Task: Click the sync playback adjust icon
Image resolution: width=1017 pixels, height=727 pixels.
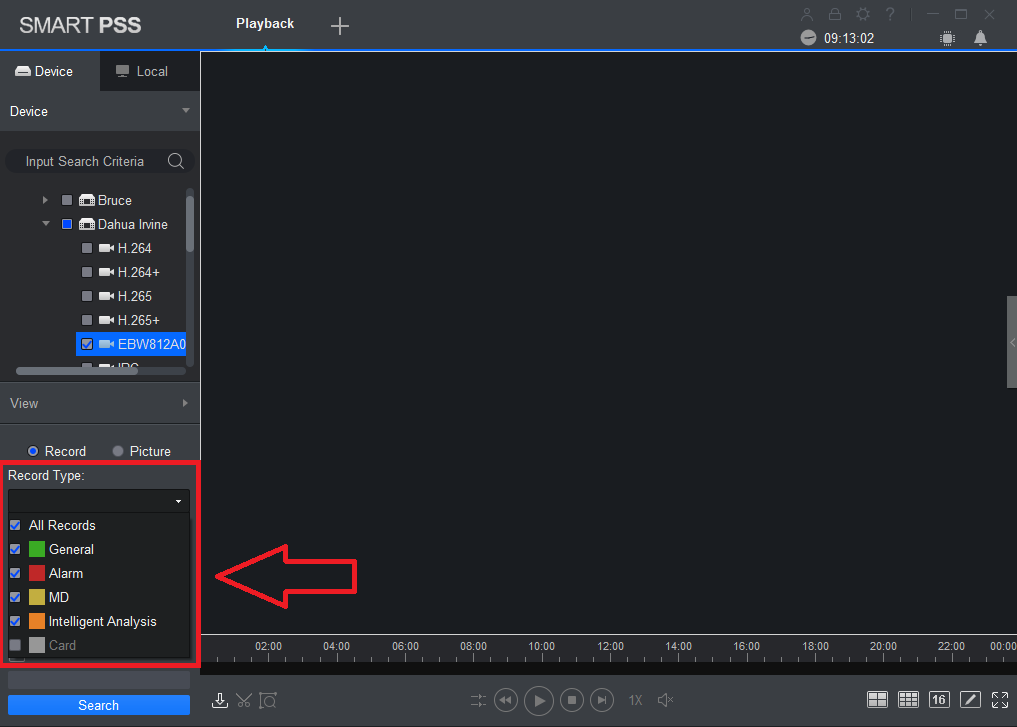Action: click(478, 700)
